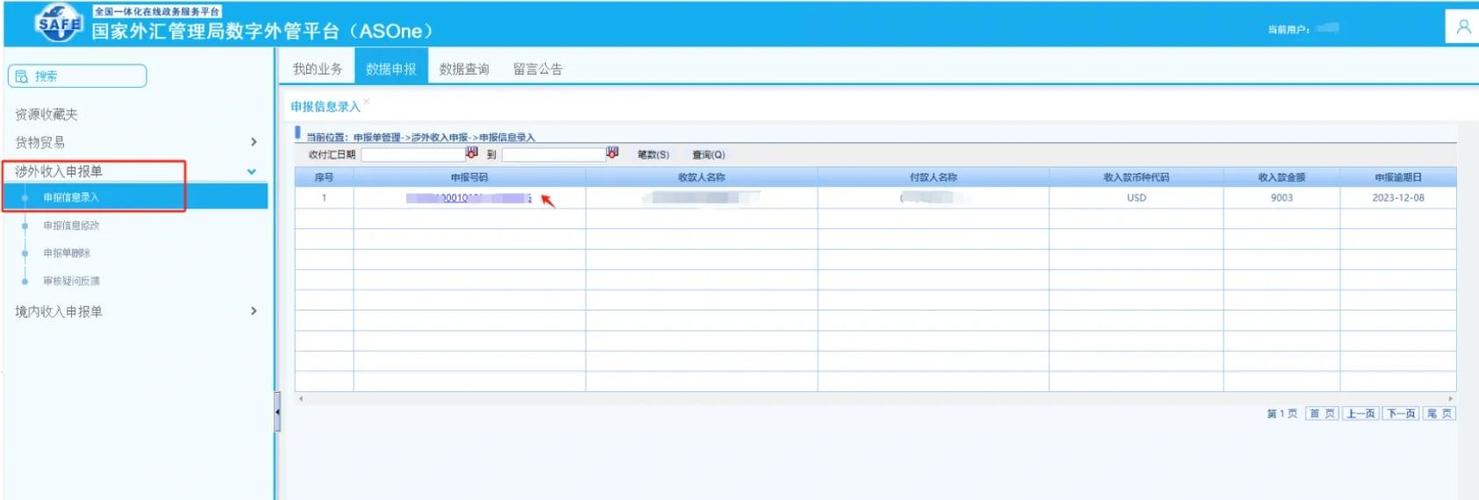Select the 申报信息录入 sub-tab
The image size is (1479, 500).
click(x=325, y=107)
